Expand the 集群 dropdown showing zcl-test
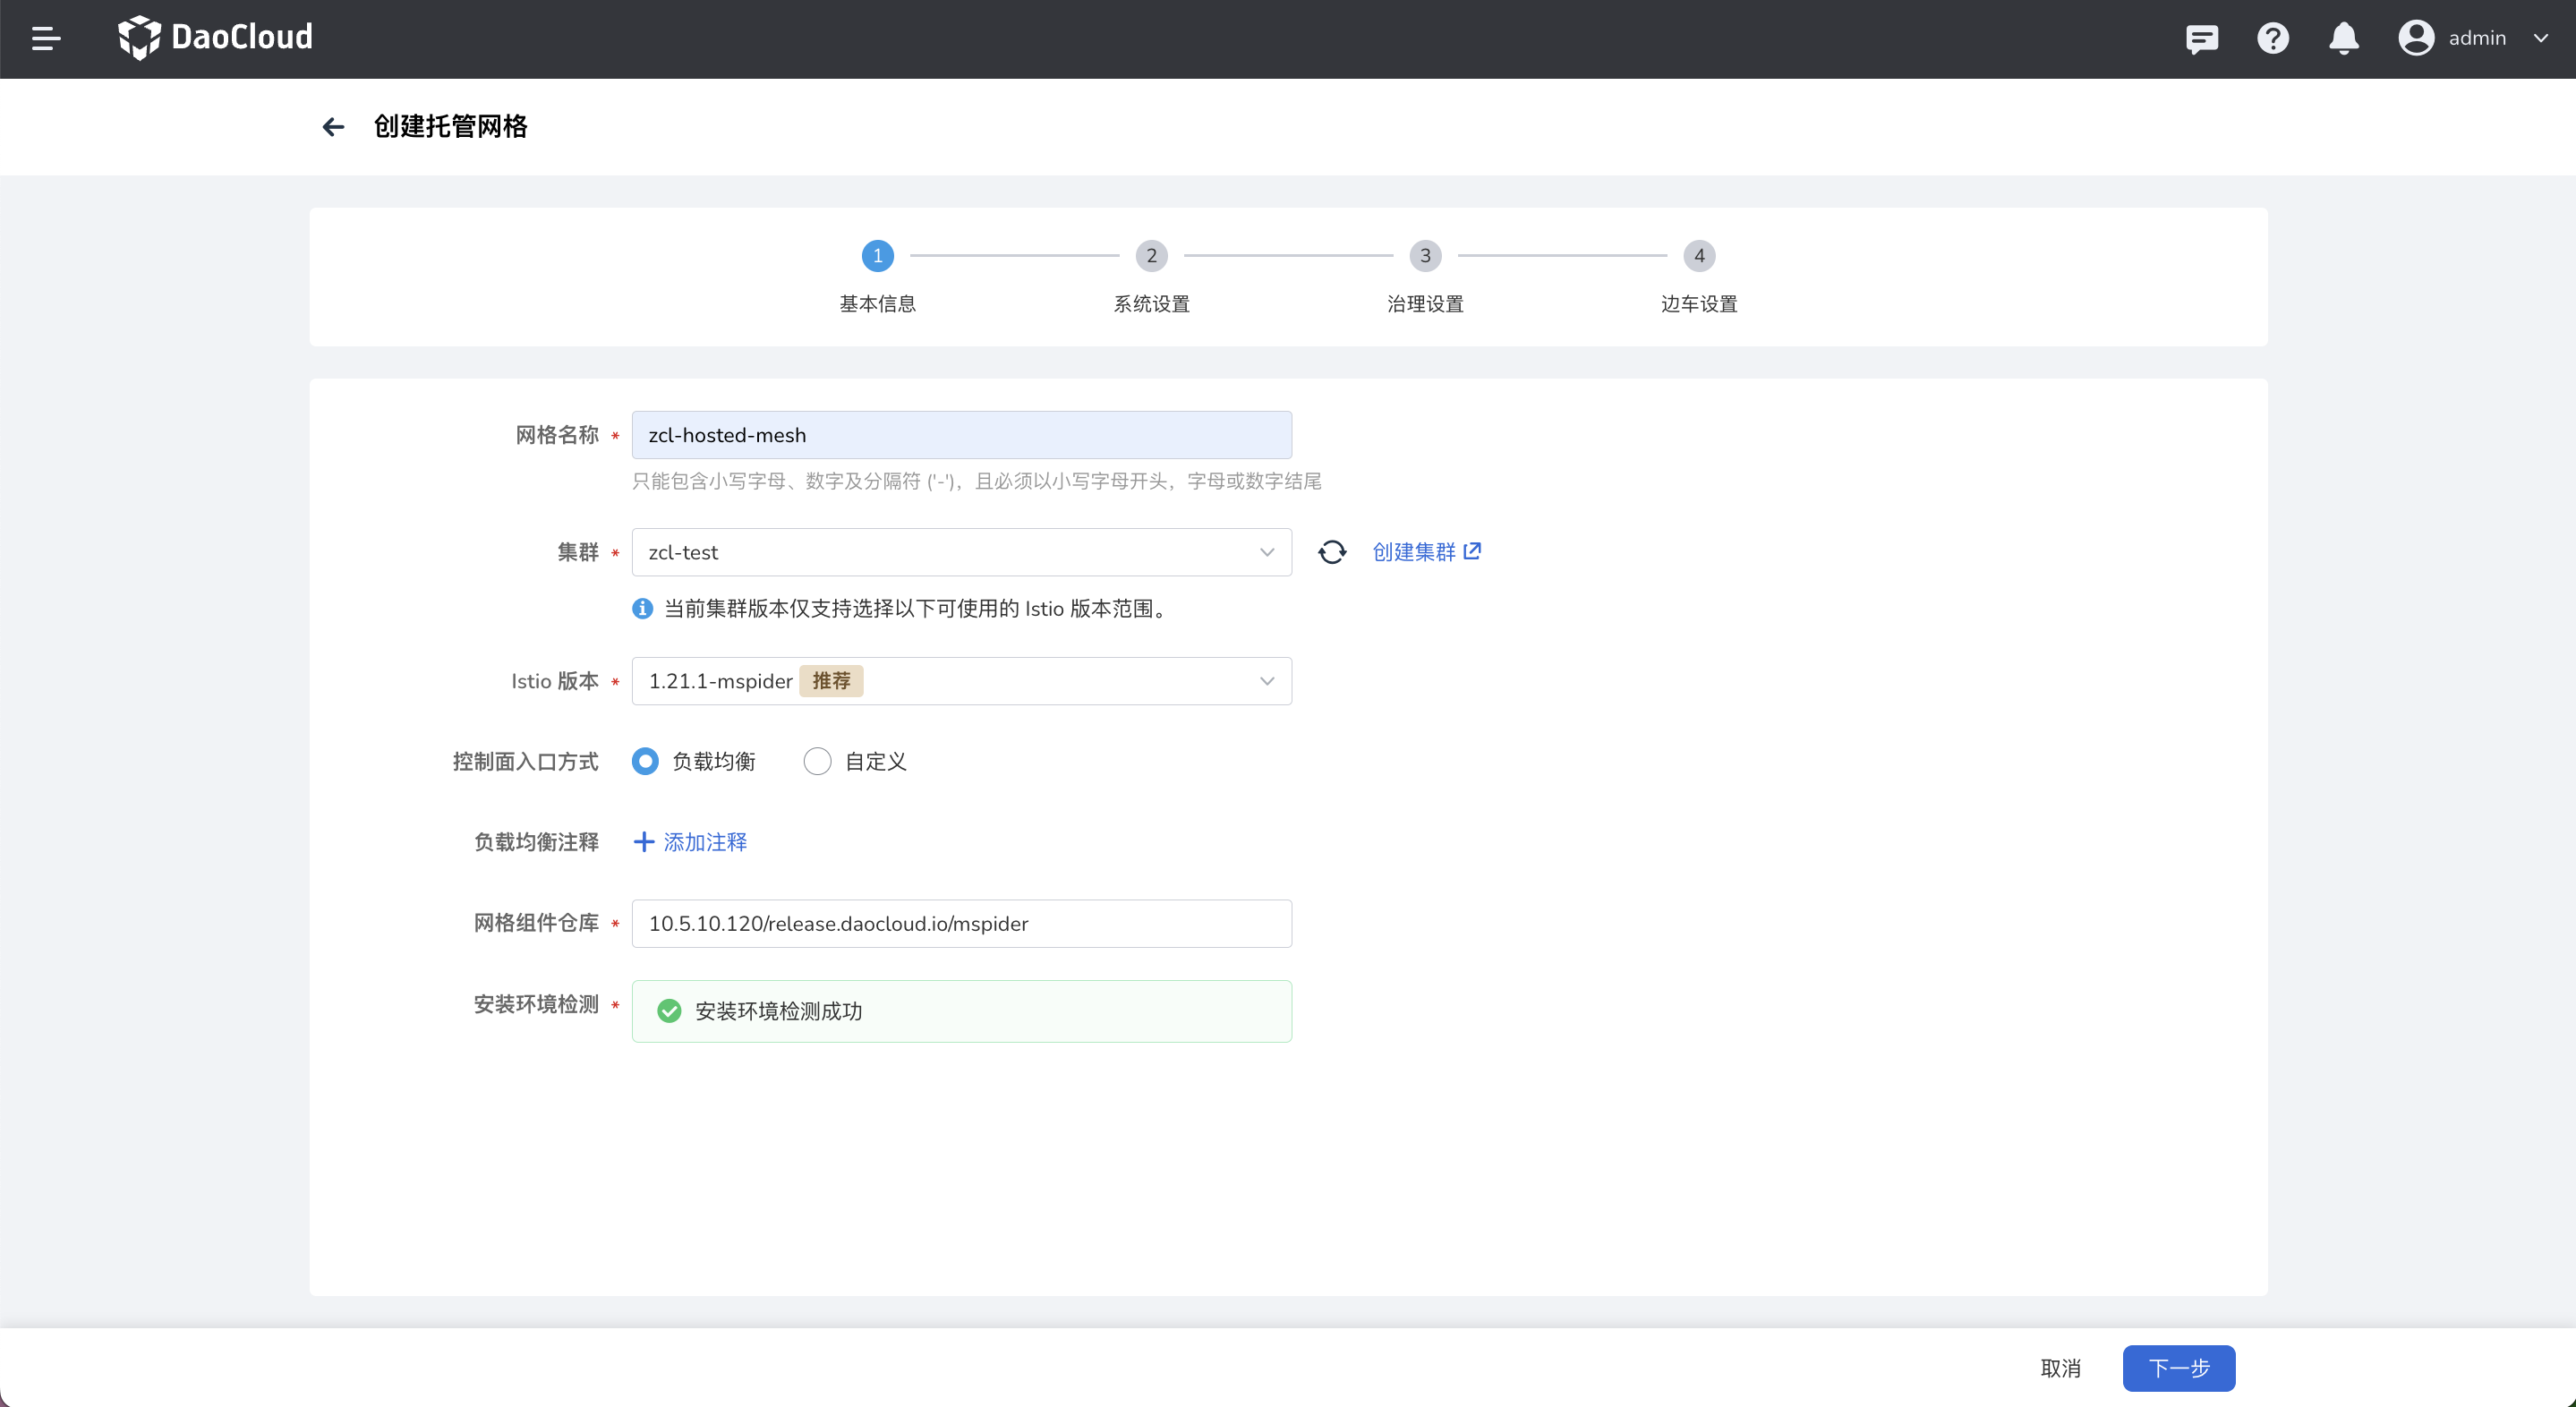 pyautogui.click(x=961, y=552)
